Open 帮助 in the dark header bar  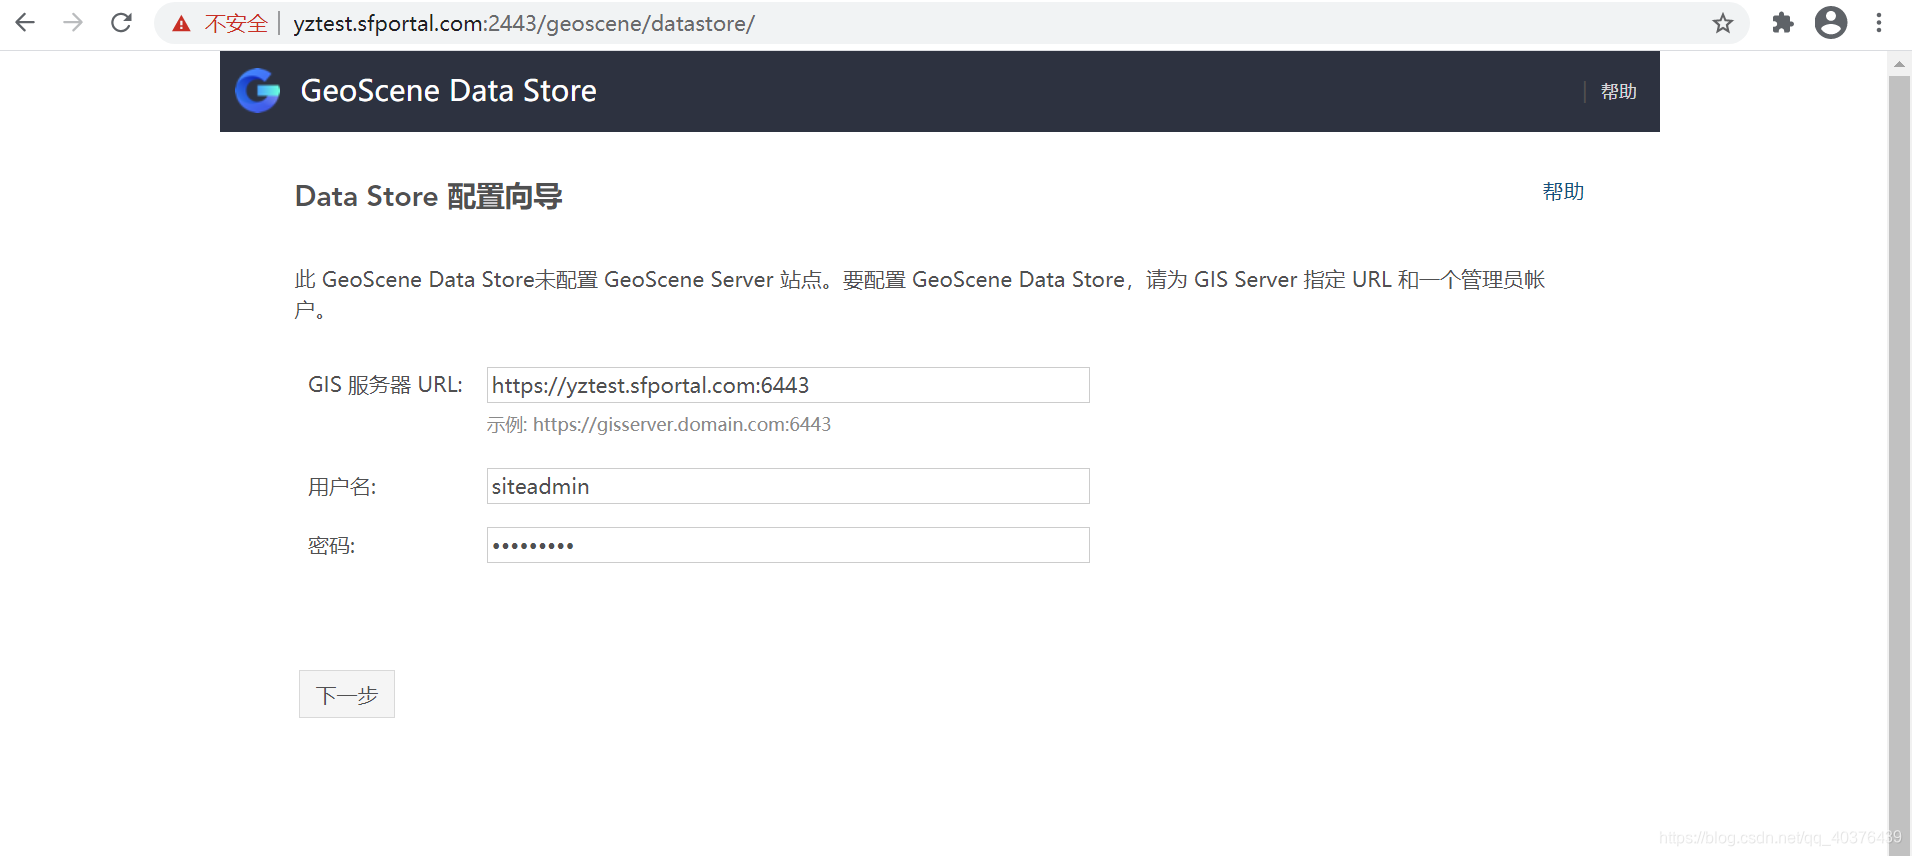(x=1618, y=91)
